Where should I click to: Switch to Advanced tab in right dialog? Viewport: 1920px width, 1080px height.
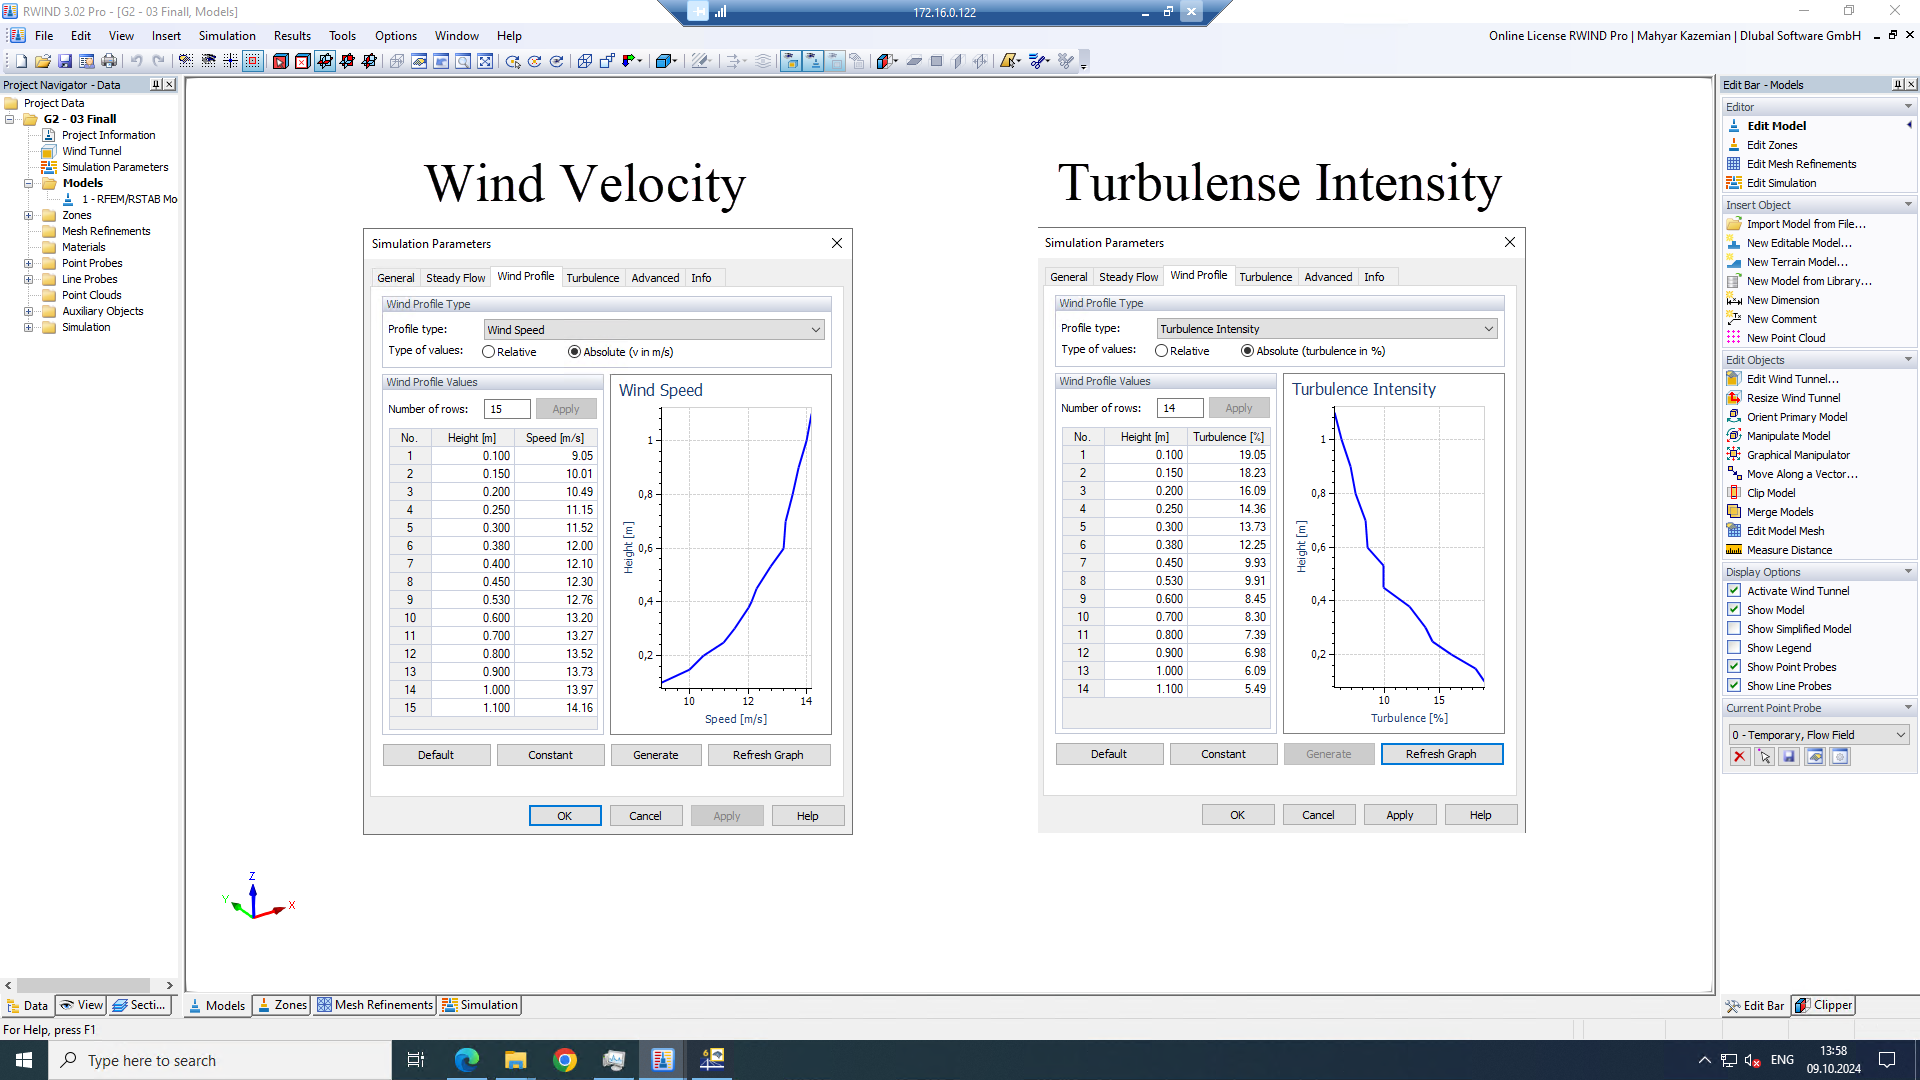[1328, 276]
